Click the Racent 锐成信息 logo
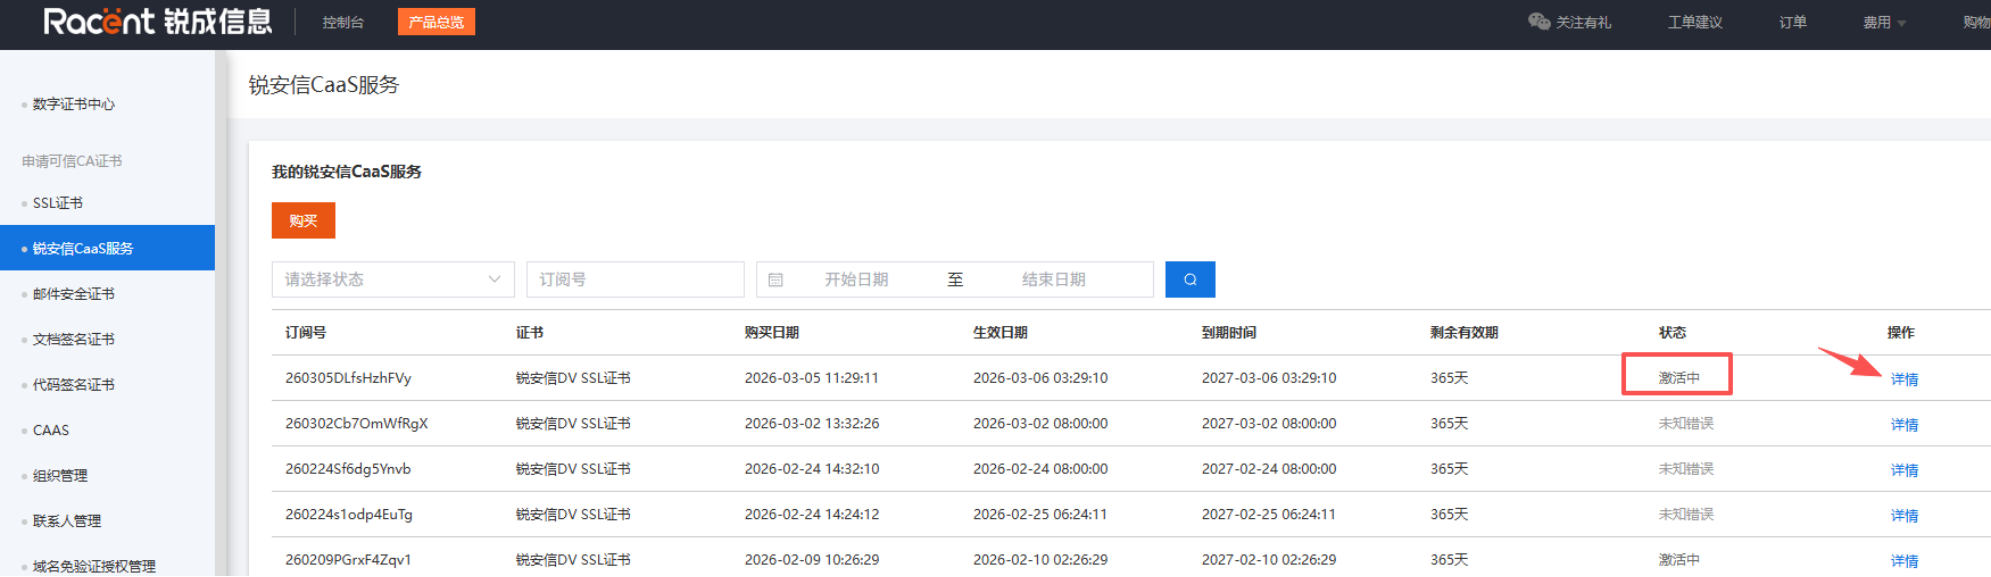This screenshot has width=1991, height=577. tap(157, 21)
